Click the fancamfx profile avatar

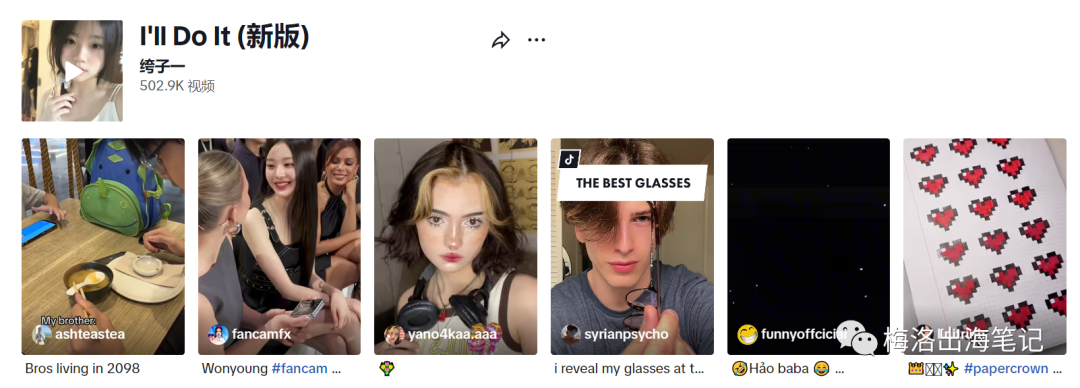coord(218,334)
